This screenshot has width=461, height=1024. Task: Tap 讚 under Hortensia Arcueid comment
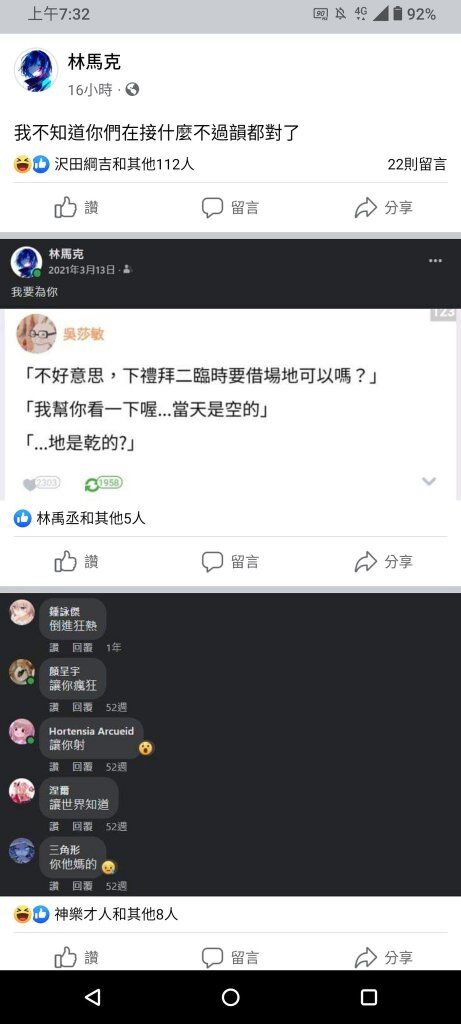point(54,766)
